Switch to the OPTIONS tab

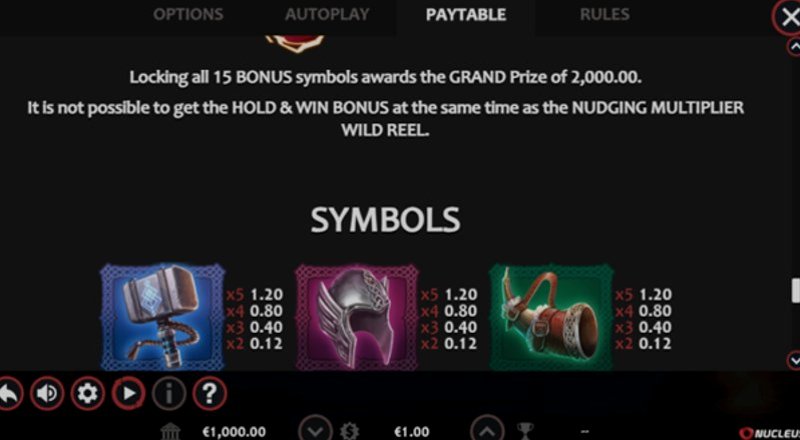pos(188,14)
